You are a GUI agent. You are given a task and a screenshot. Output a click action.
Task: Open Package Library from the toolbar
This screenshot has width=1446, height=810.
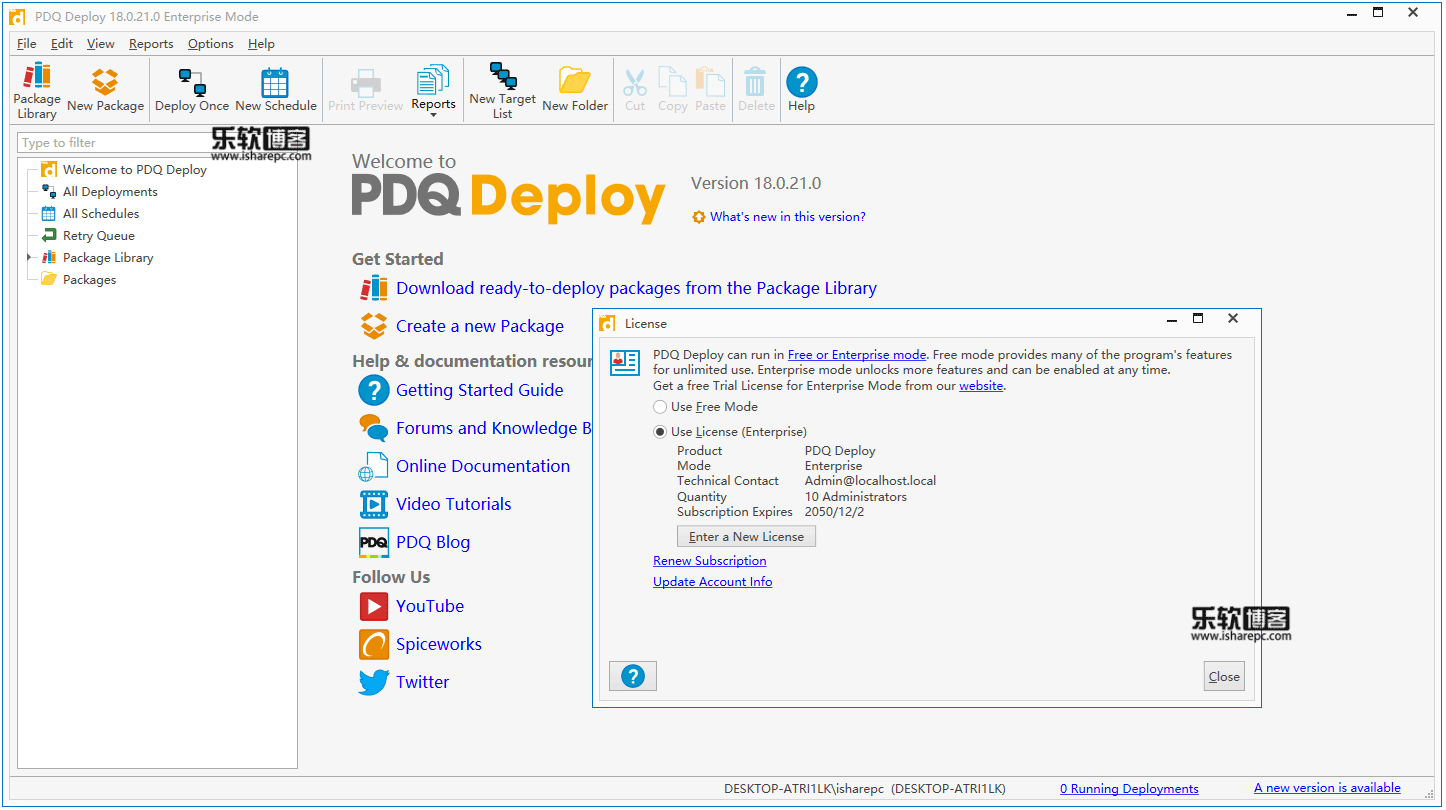click(x=37, y=90)
